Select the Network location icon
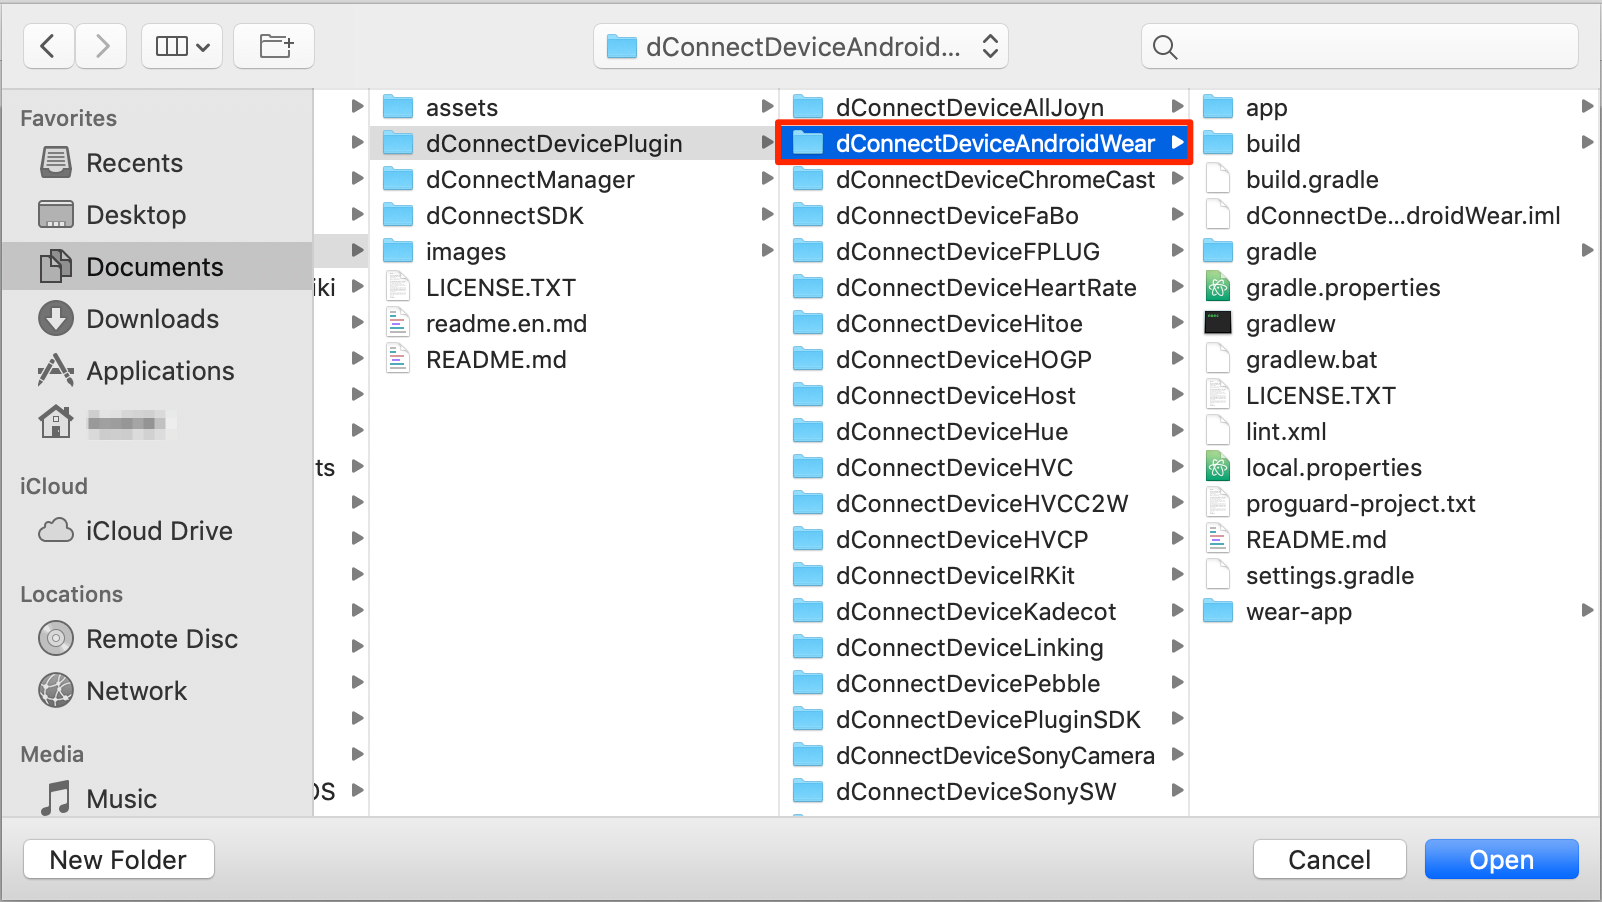Screen dimensions: 1602x902 point(56,691)
